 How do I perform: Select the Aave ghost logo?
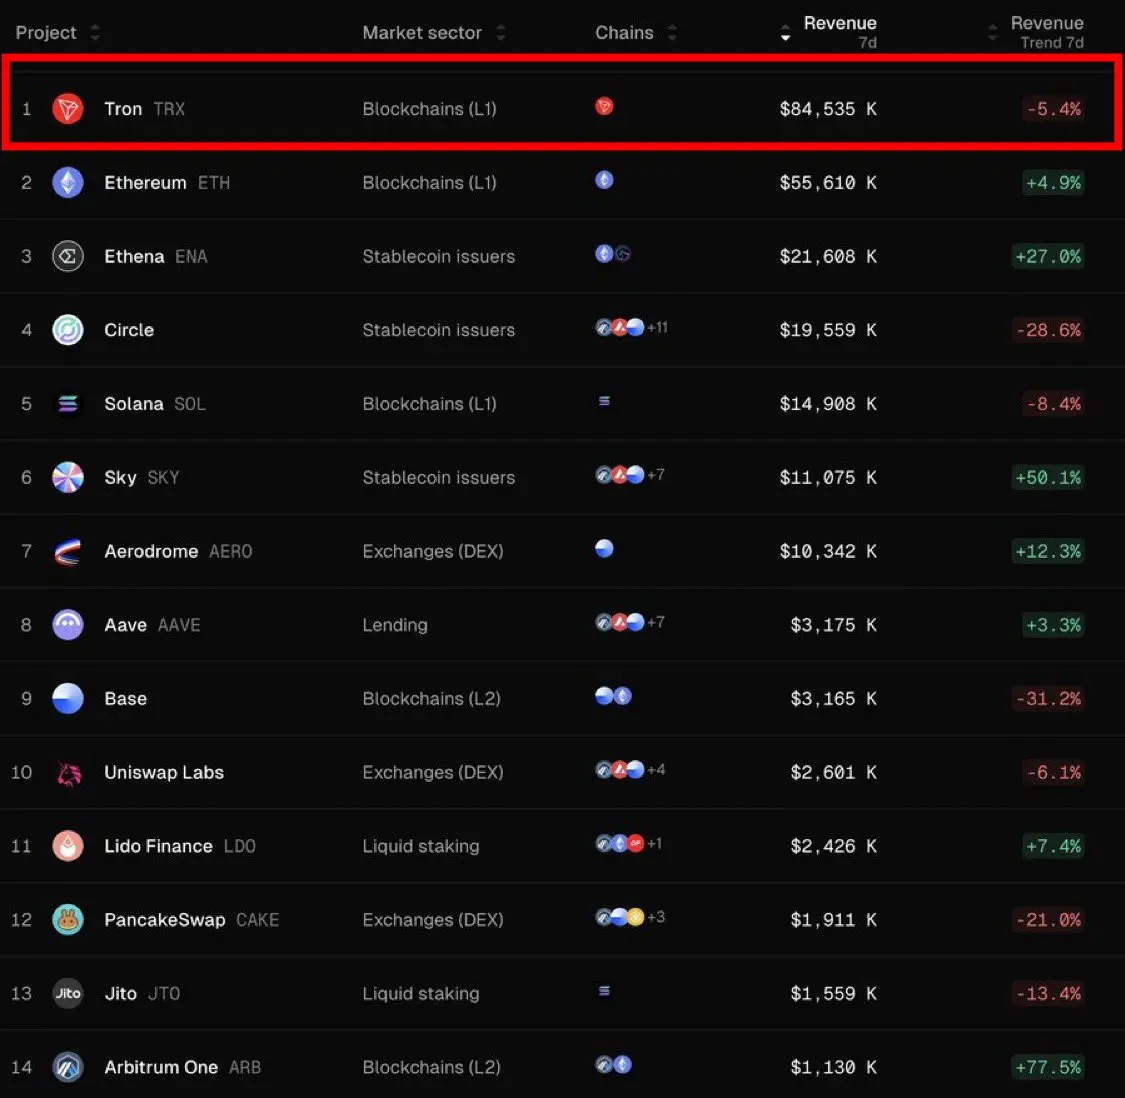[x=68, y=625]
